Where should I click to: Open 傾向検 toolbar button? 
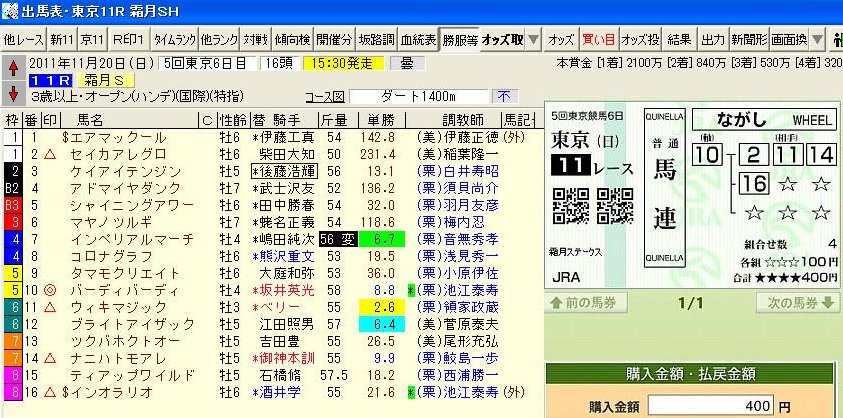tap(292, 39)
